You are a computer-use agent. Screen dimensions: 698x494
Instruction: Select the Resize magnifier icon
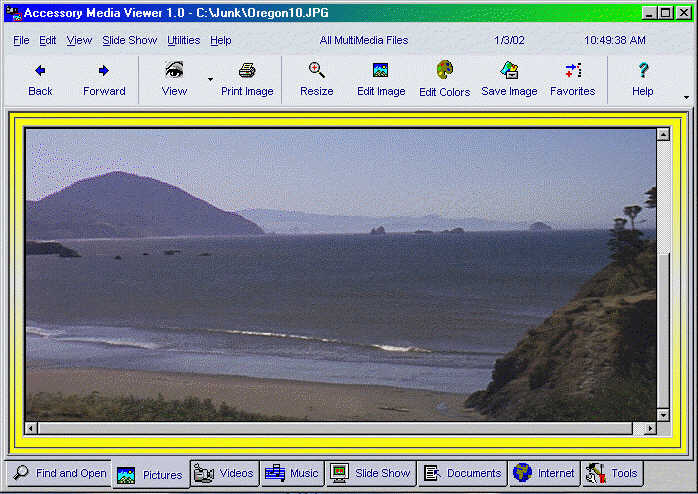(317, 70)
